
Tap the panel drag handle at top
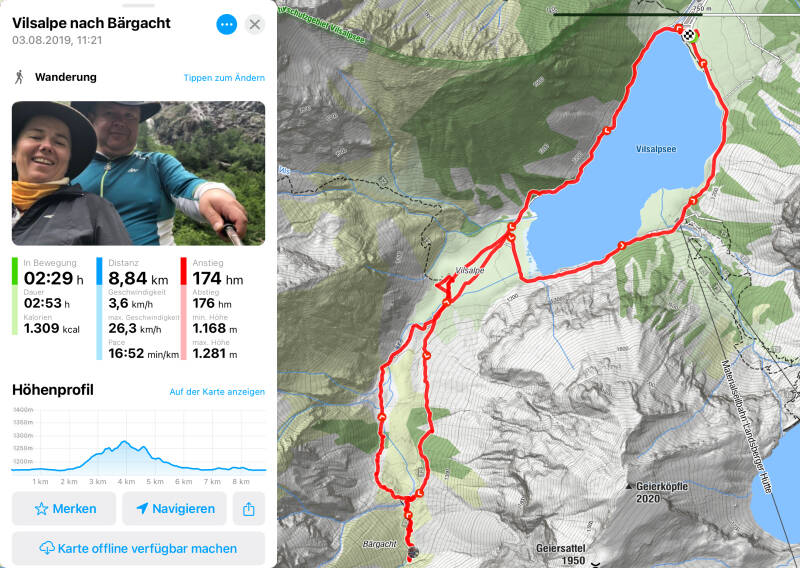[x=138, y=5]
